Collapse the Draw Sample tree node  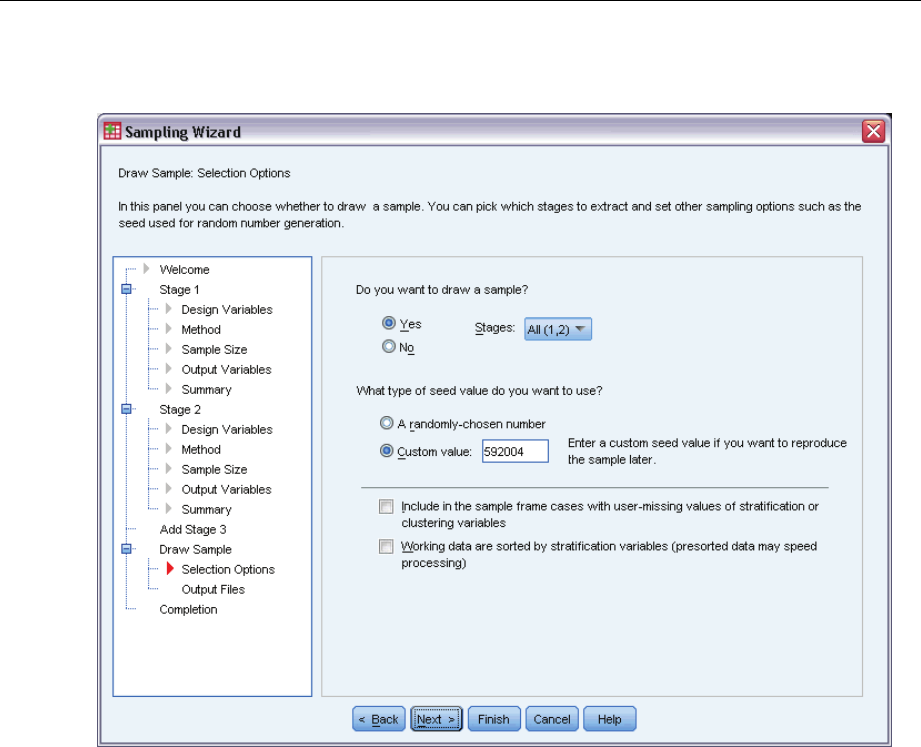[126, 549]
